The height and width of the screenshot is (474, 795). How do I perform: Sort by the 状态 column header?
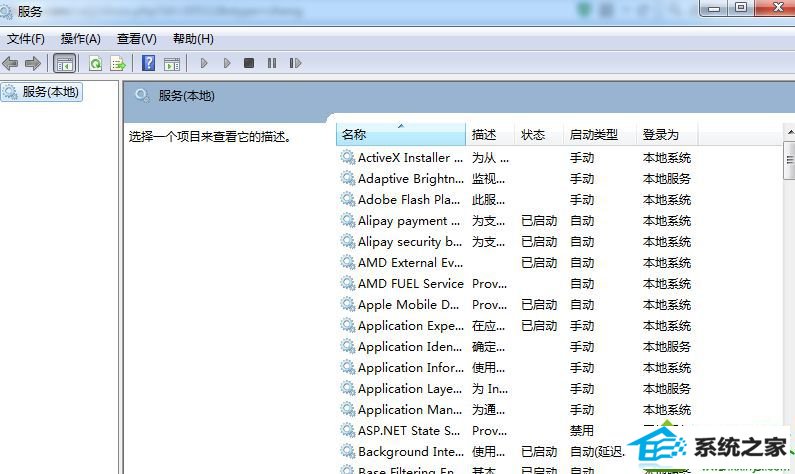538,134
